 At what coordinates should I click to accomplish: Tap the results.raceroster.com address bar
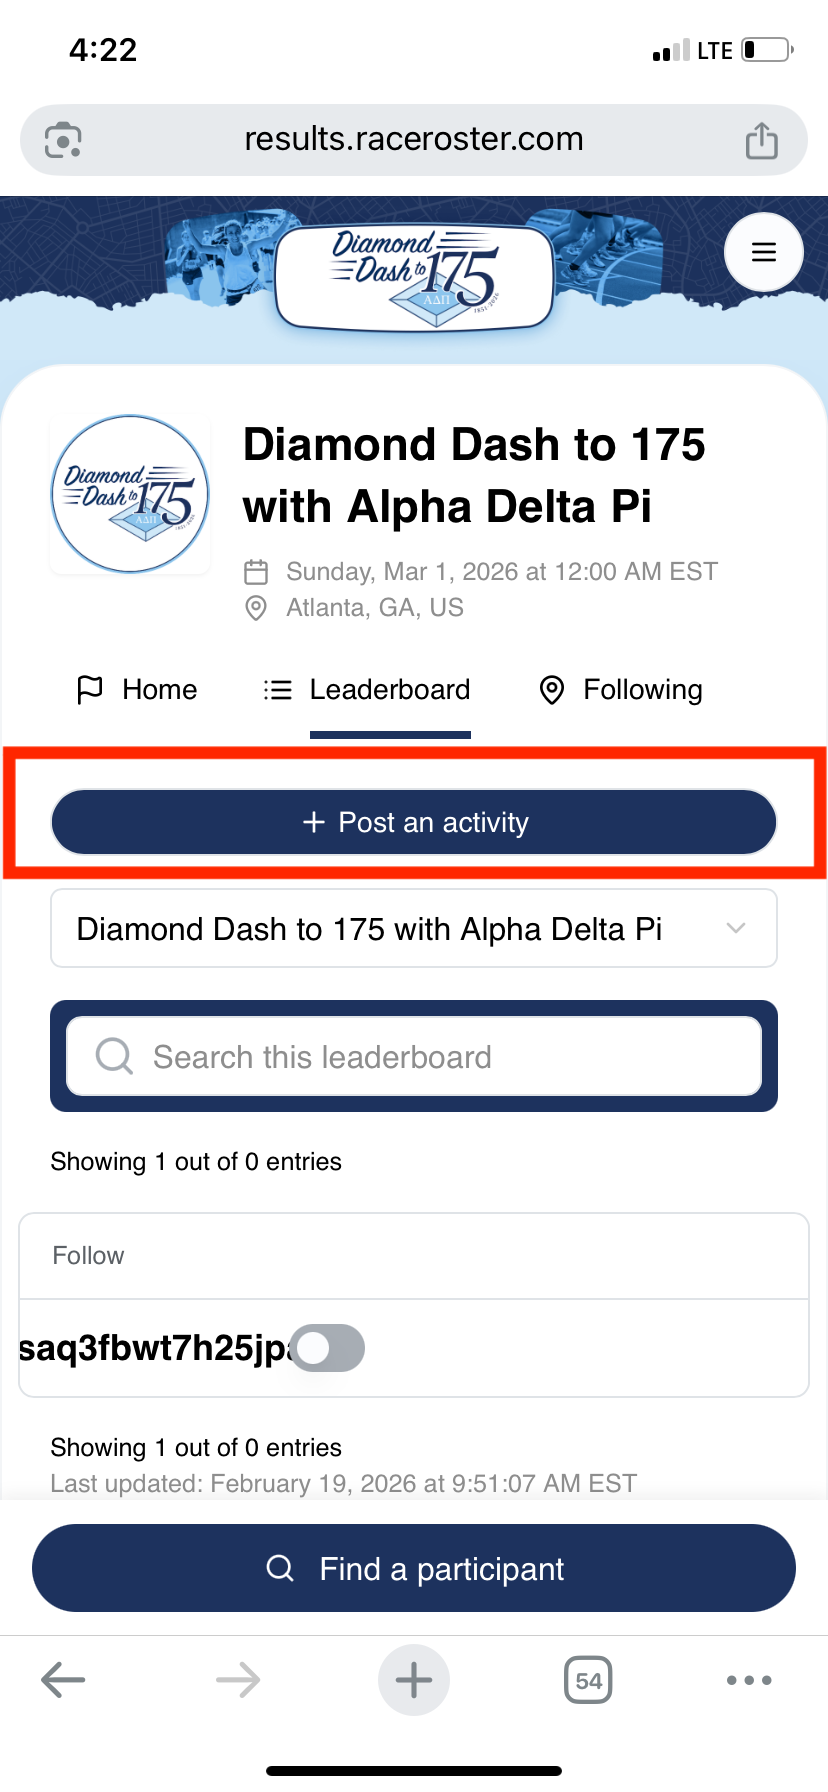pyautogui.click(x=414, y=140)
